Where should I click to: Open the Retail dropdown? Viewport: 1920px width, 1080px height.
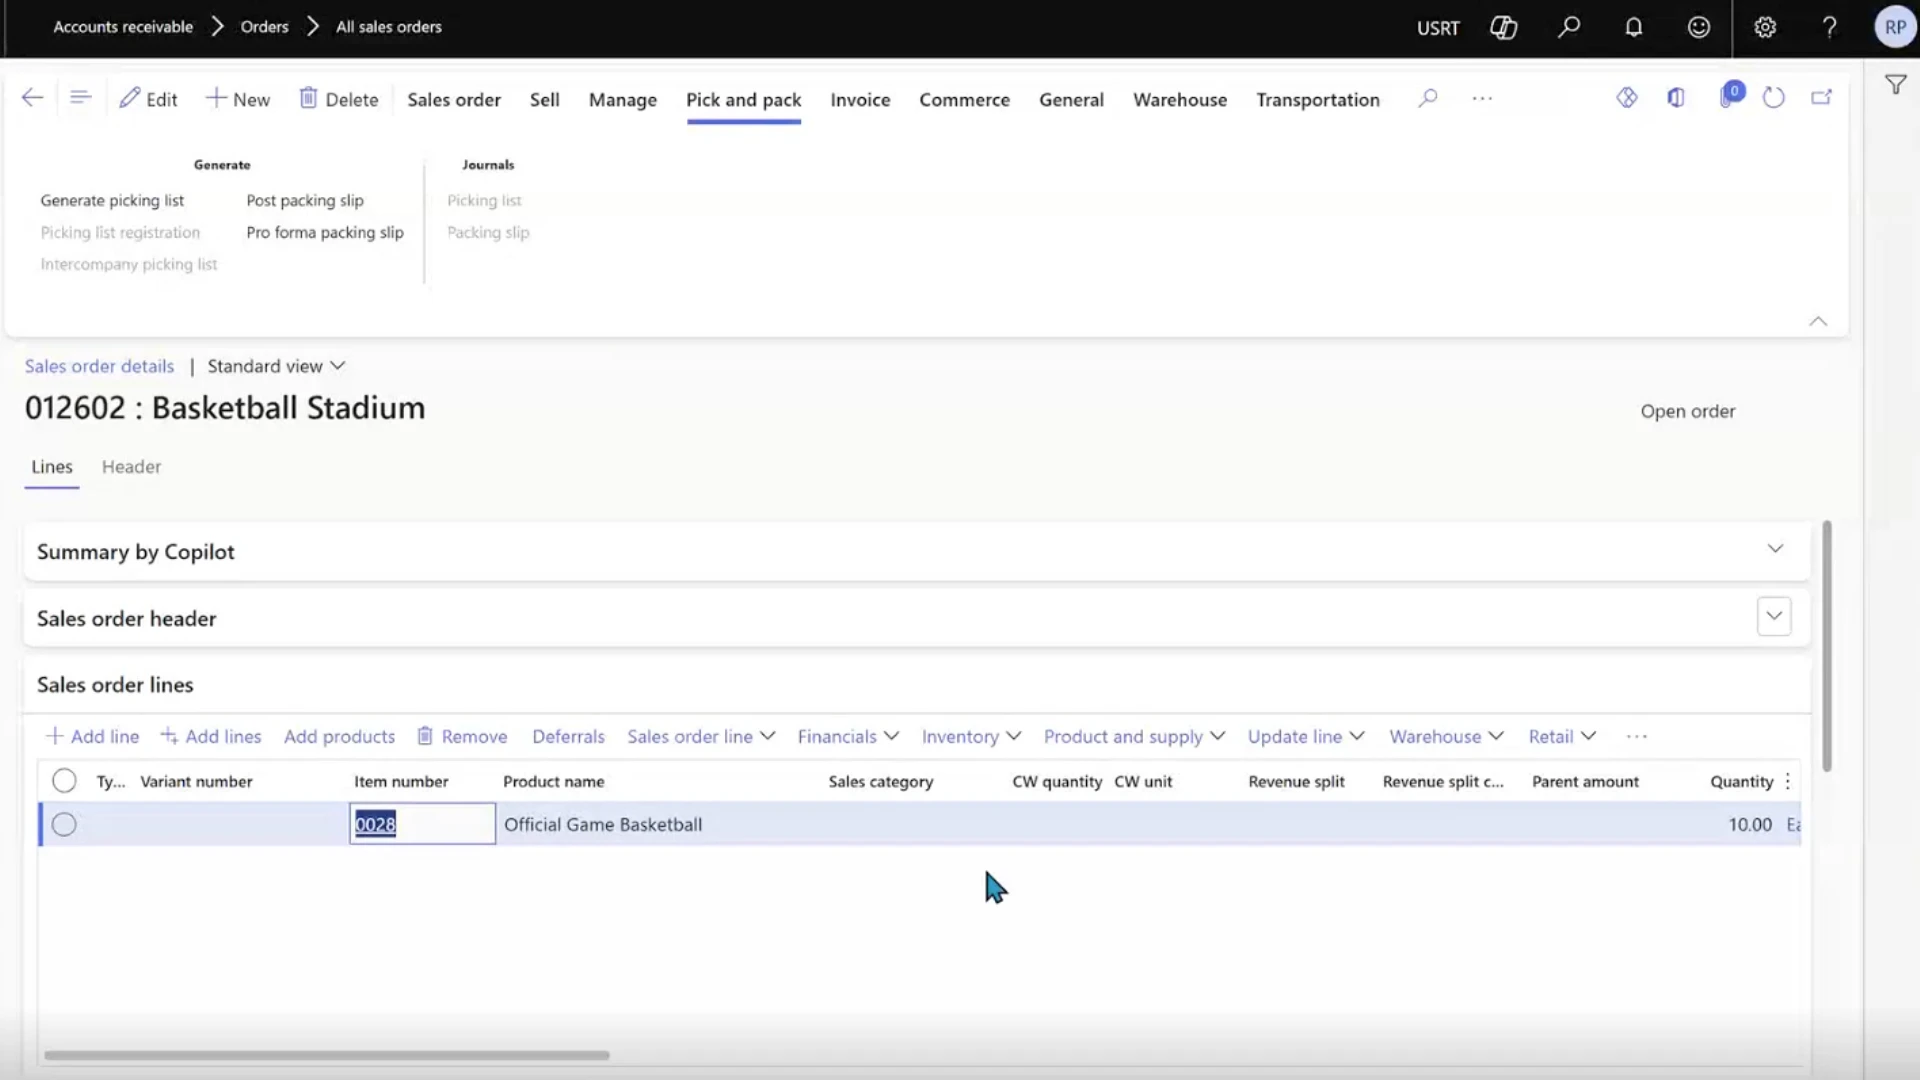(1562, 736)
